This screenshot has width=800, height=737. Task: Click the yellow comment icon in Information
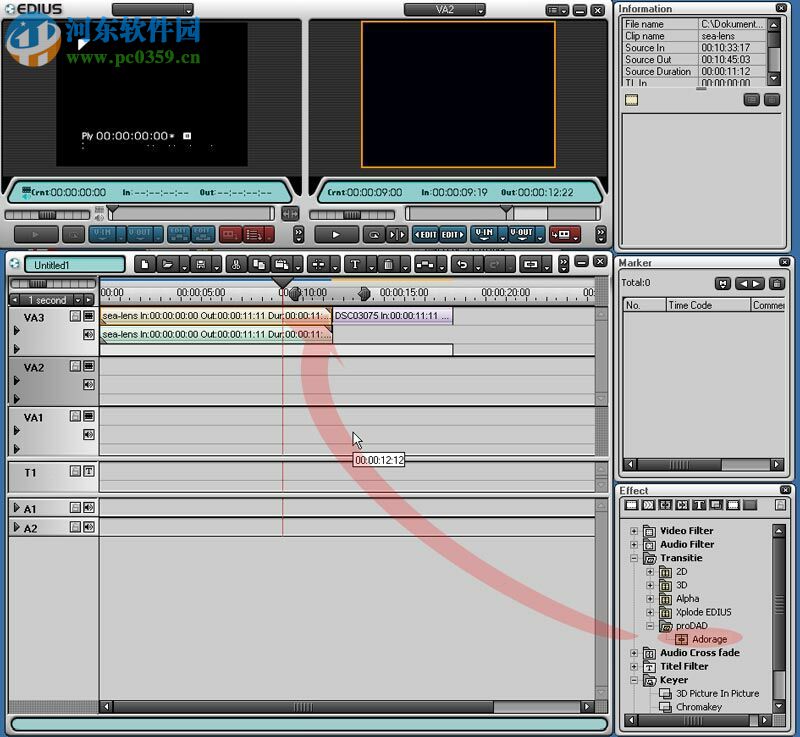[631, 100]
